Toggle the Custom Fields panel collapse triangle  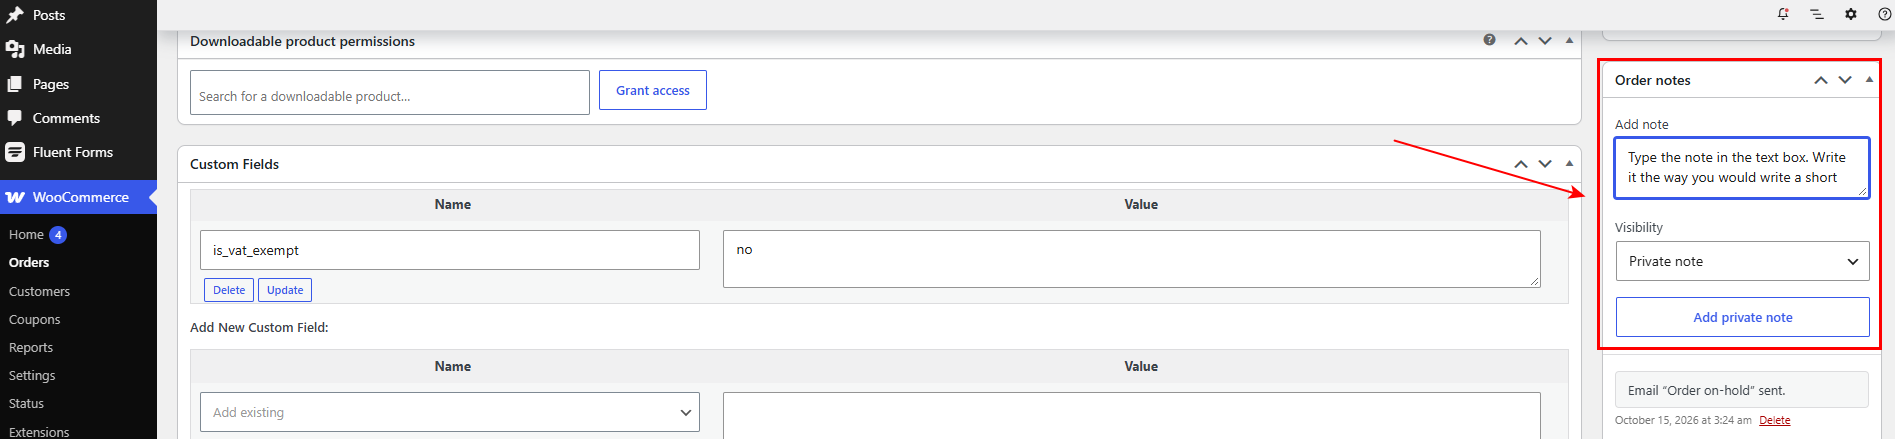click(x=1569, y=163)
